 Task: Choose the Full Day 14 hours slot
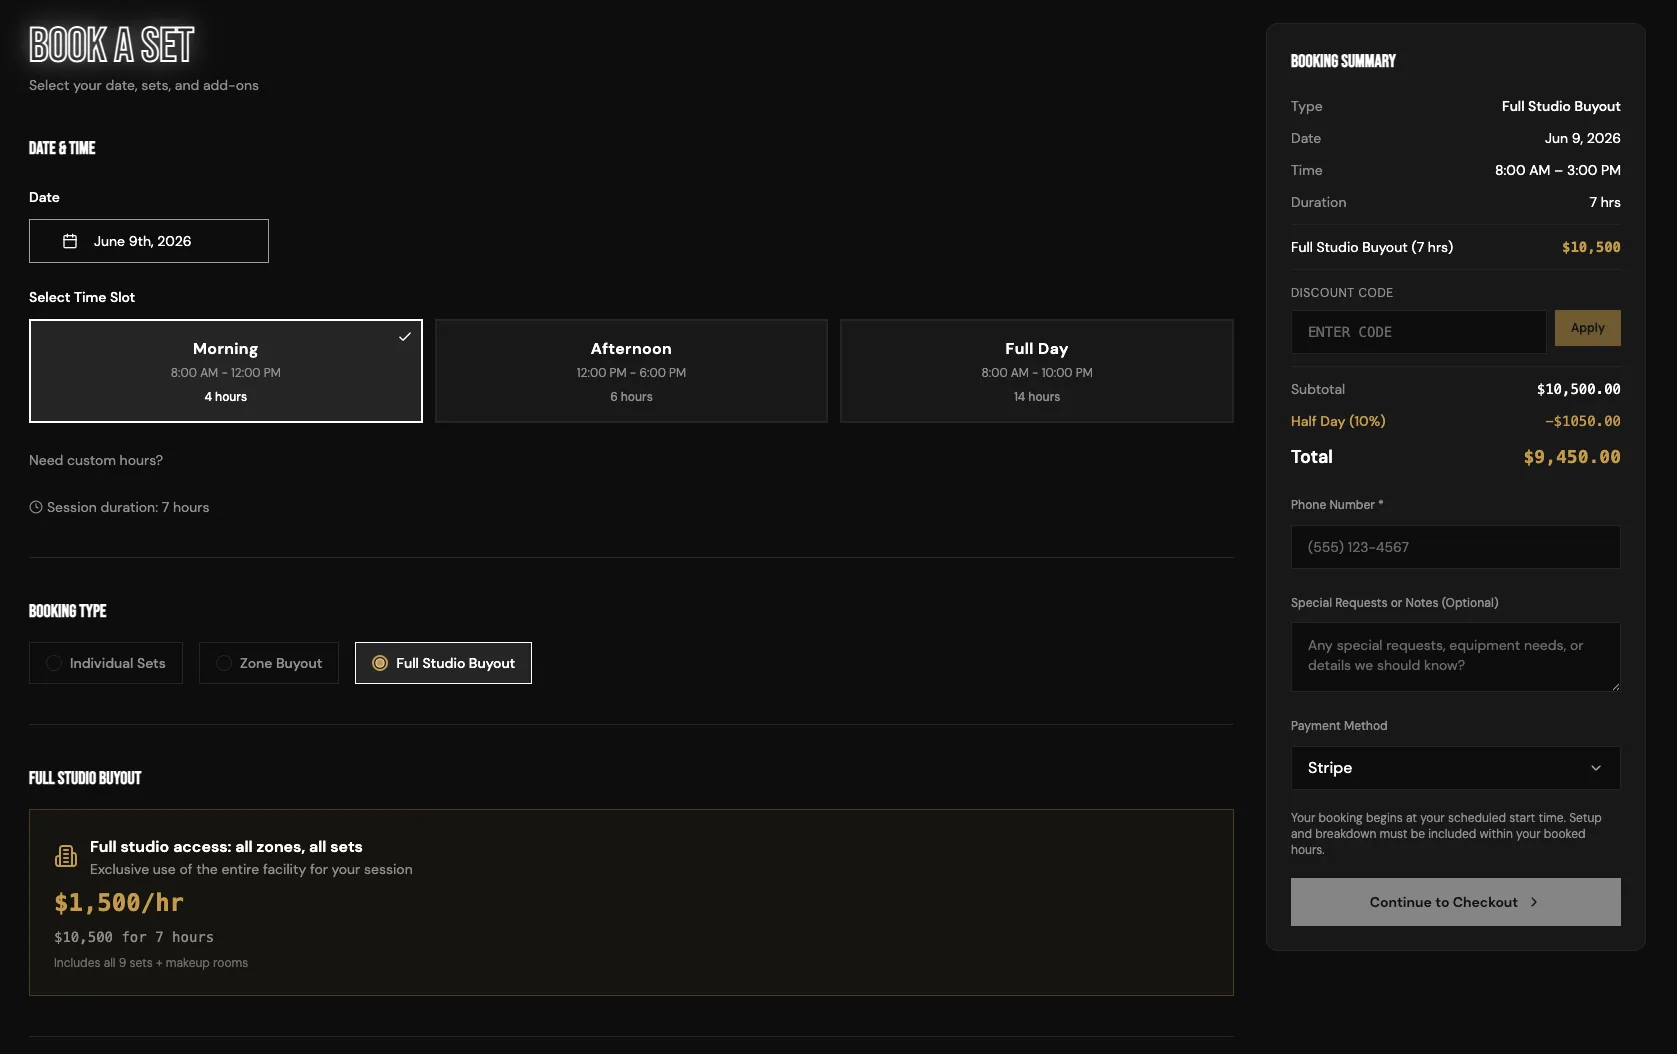click(x=1037, y=371)
